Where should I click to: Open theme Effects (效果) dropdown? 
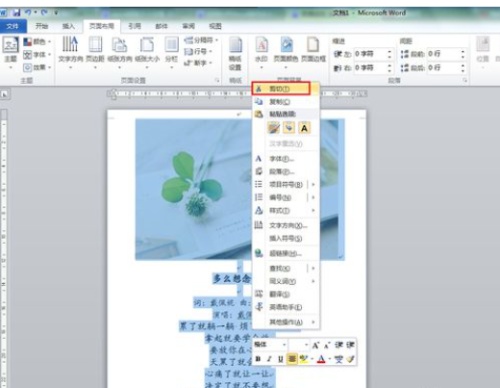pos(37,67)
